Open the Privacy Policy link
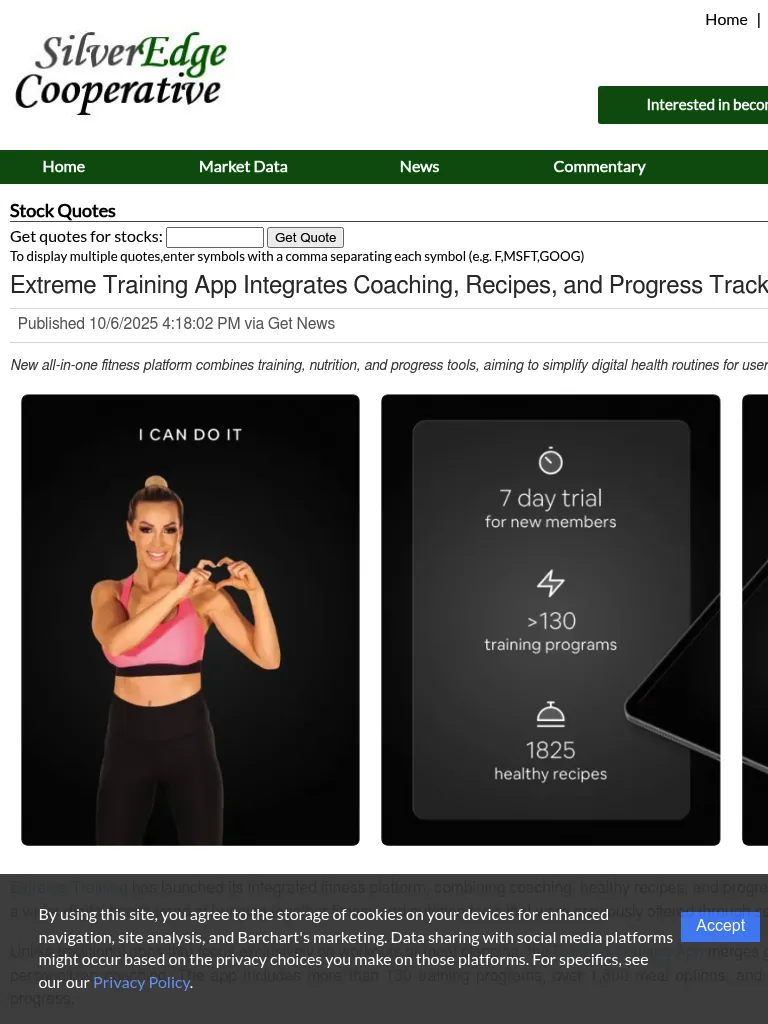The width and height of the screenshot is (768, 1024). 141,982
